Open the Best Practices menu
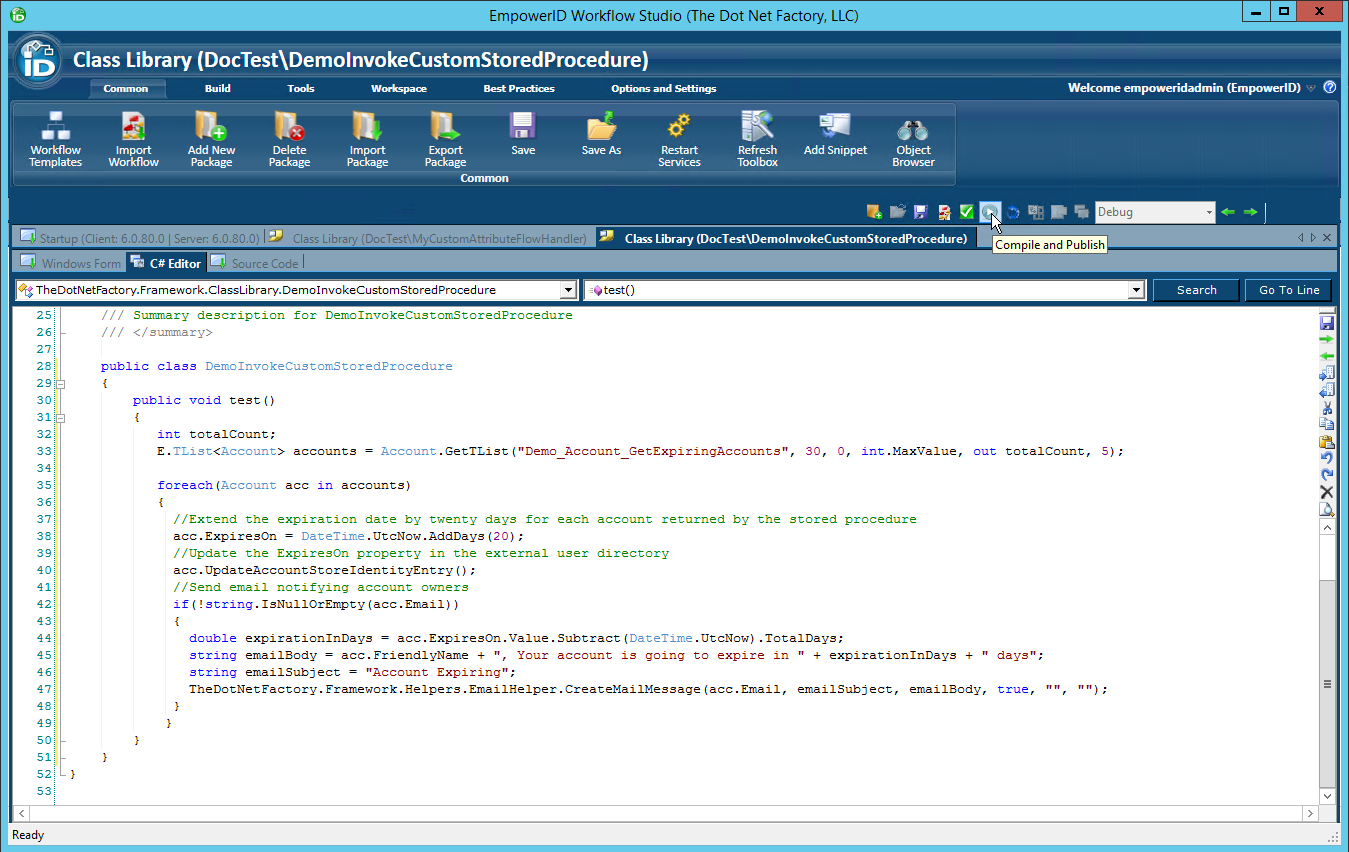 518,88
